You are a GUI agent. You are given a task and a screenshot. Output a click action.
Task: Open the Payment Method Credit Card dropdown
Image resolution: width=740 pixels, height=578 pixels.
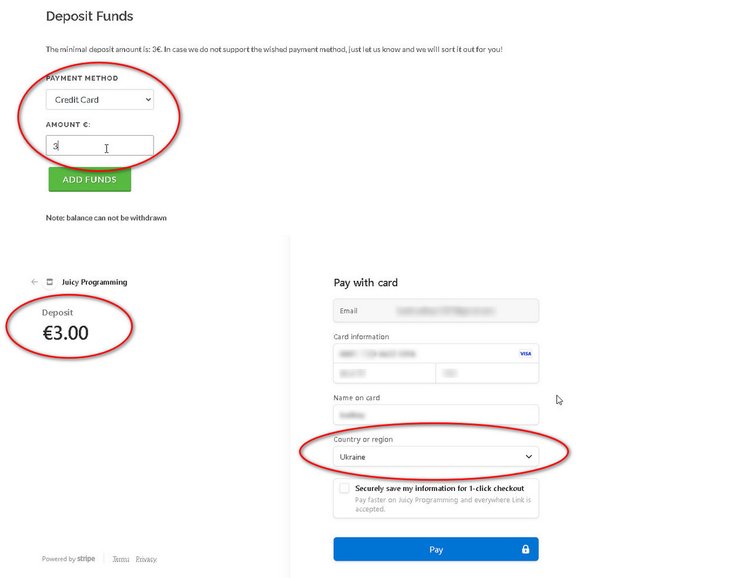pyautogui.click(x=100, y=100)
